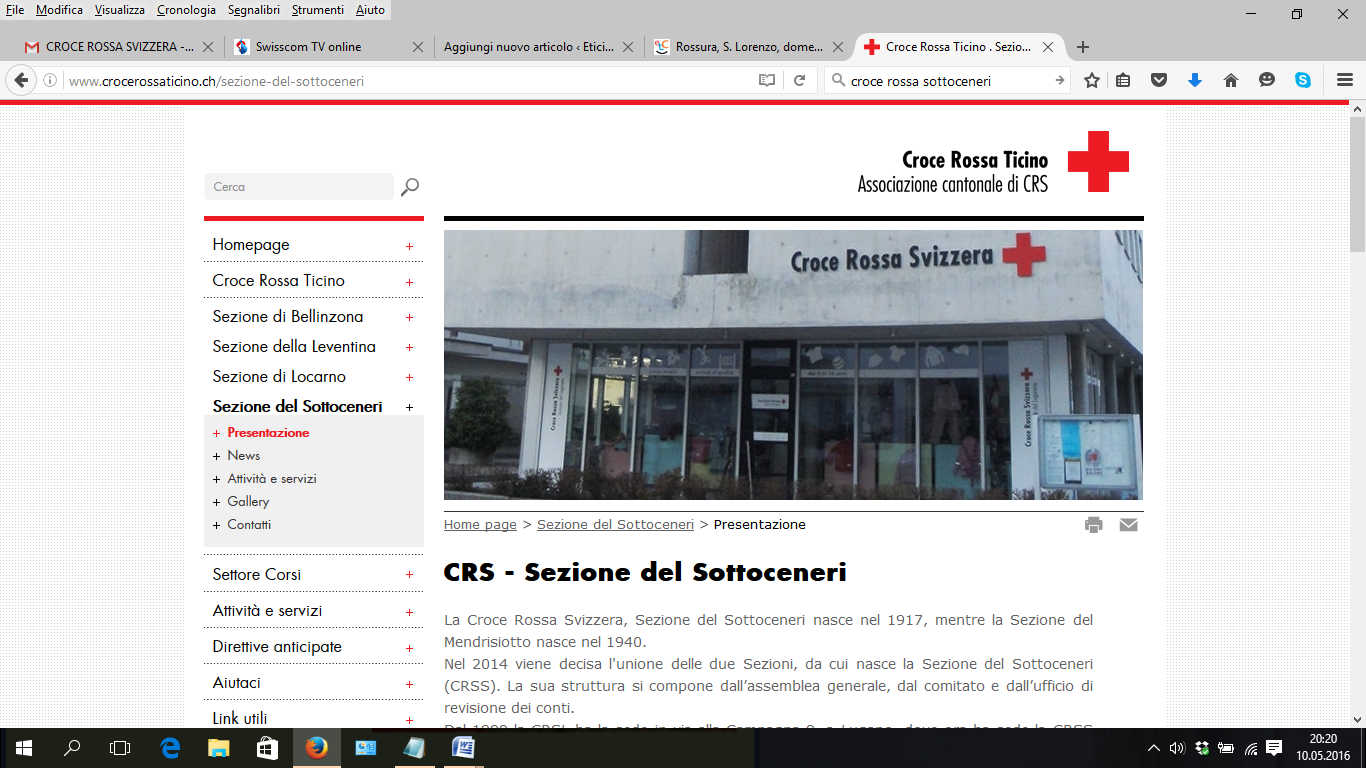
Task: Run the search arrow in search bar
Action: click(x=1059, y=81)
